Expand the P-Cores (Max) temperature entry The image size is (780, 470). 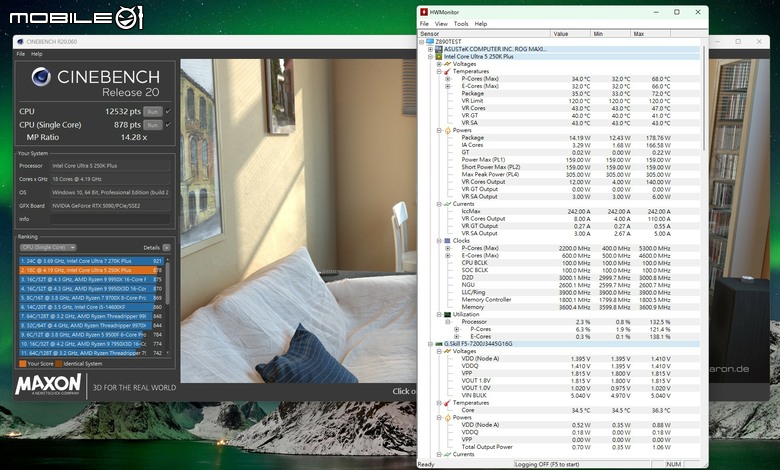point(447,79)
